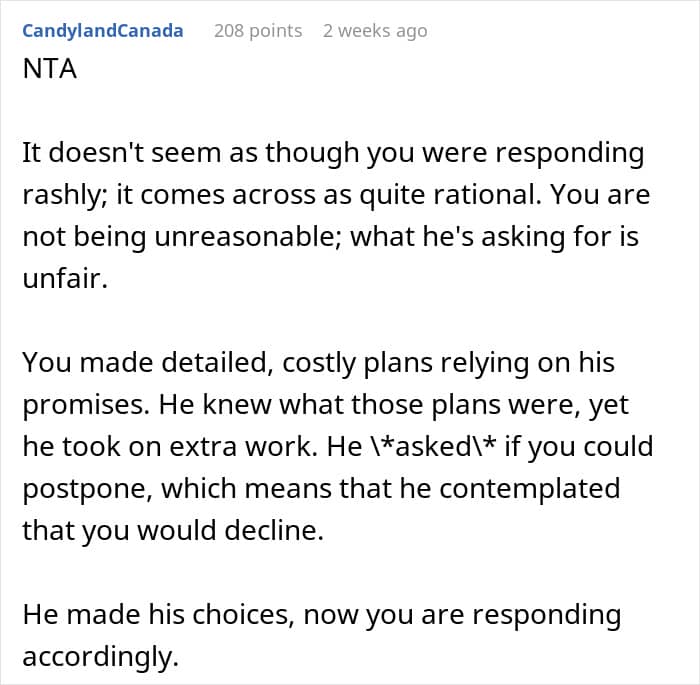The height and width of the screenshot is (685, 700).
Task: Open the CandylandCanada user profile link
Action: click(103, 31)
